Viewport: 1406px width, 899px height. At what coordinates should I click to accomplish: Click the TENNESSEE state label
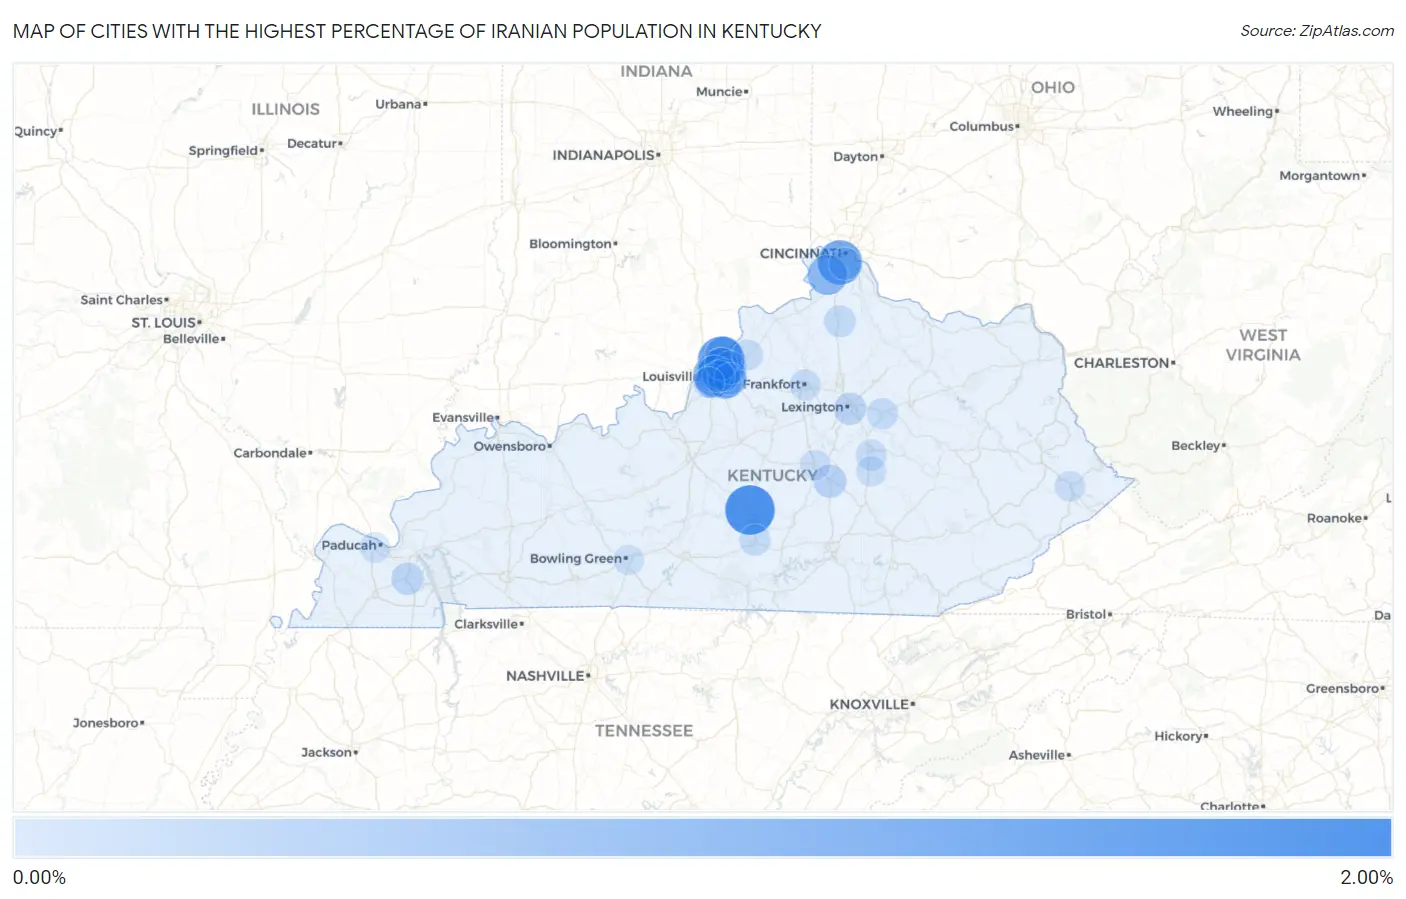pyautogui.click(x=644, y=731)
